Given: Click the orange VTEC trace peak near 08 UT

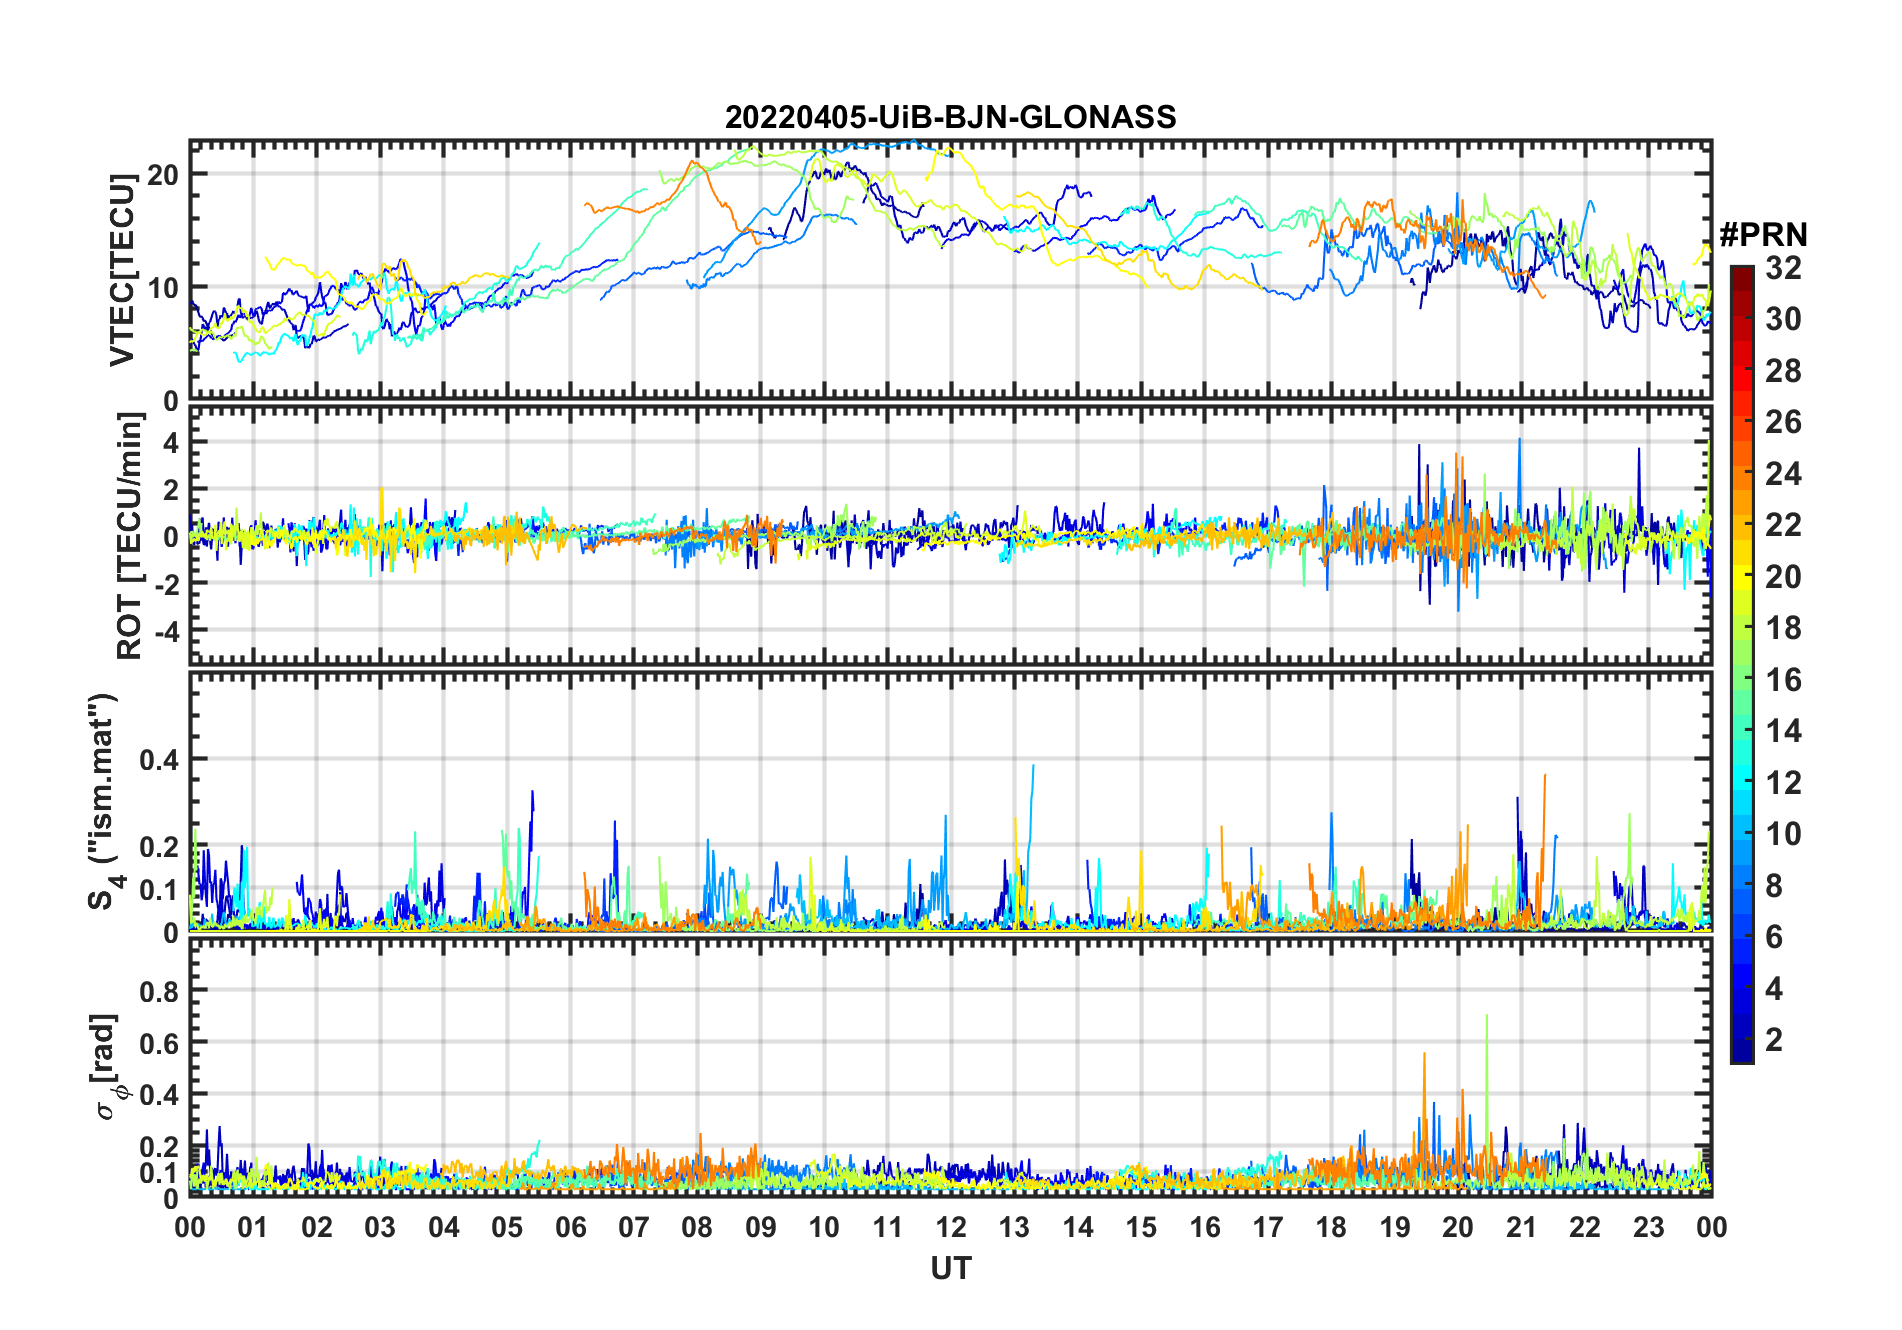Looking at the screenshot, I should point(691,163).
